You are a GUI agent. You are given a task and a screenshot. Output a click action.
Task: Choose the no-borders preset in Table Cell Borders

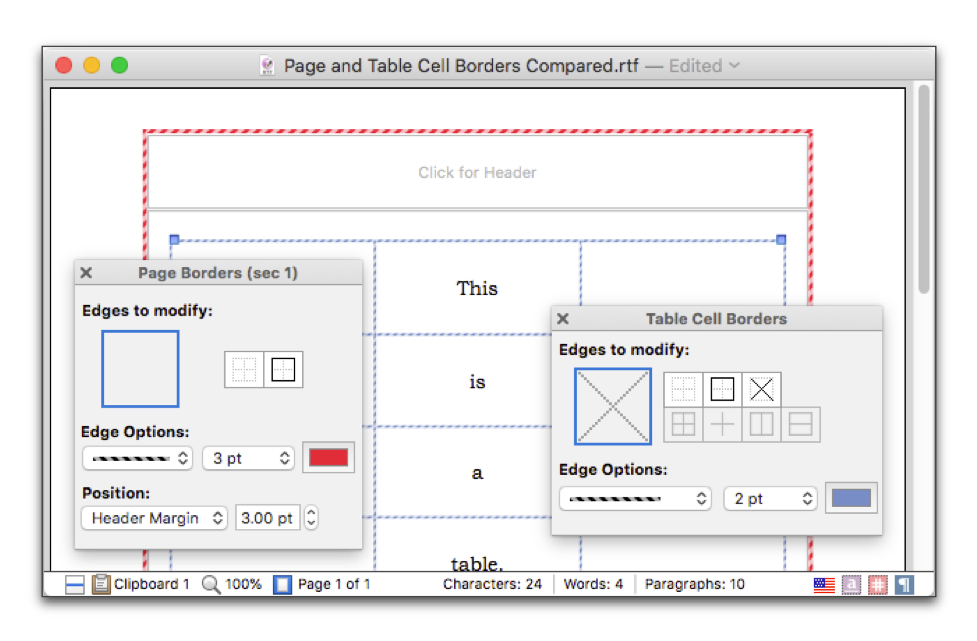click(684, 389)
